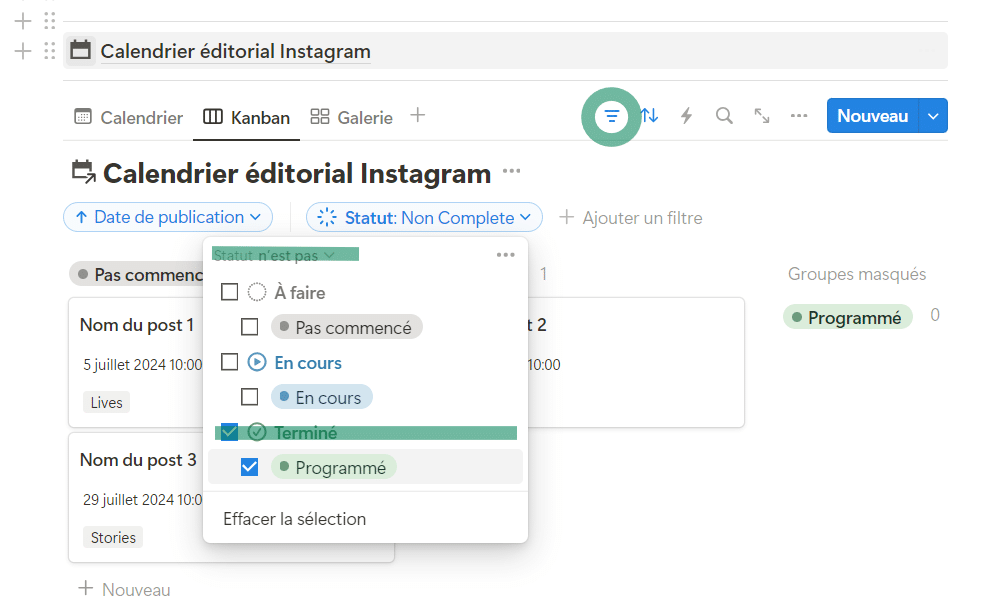Click the search magnifier icon
998x603 pixels.
(724, 116)
